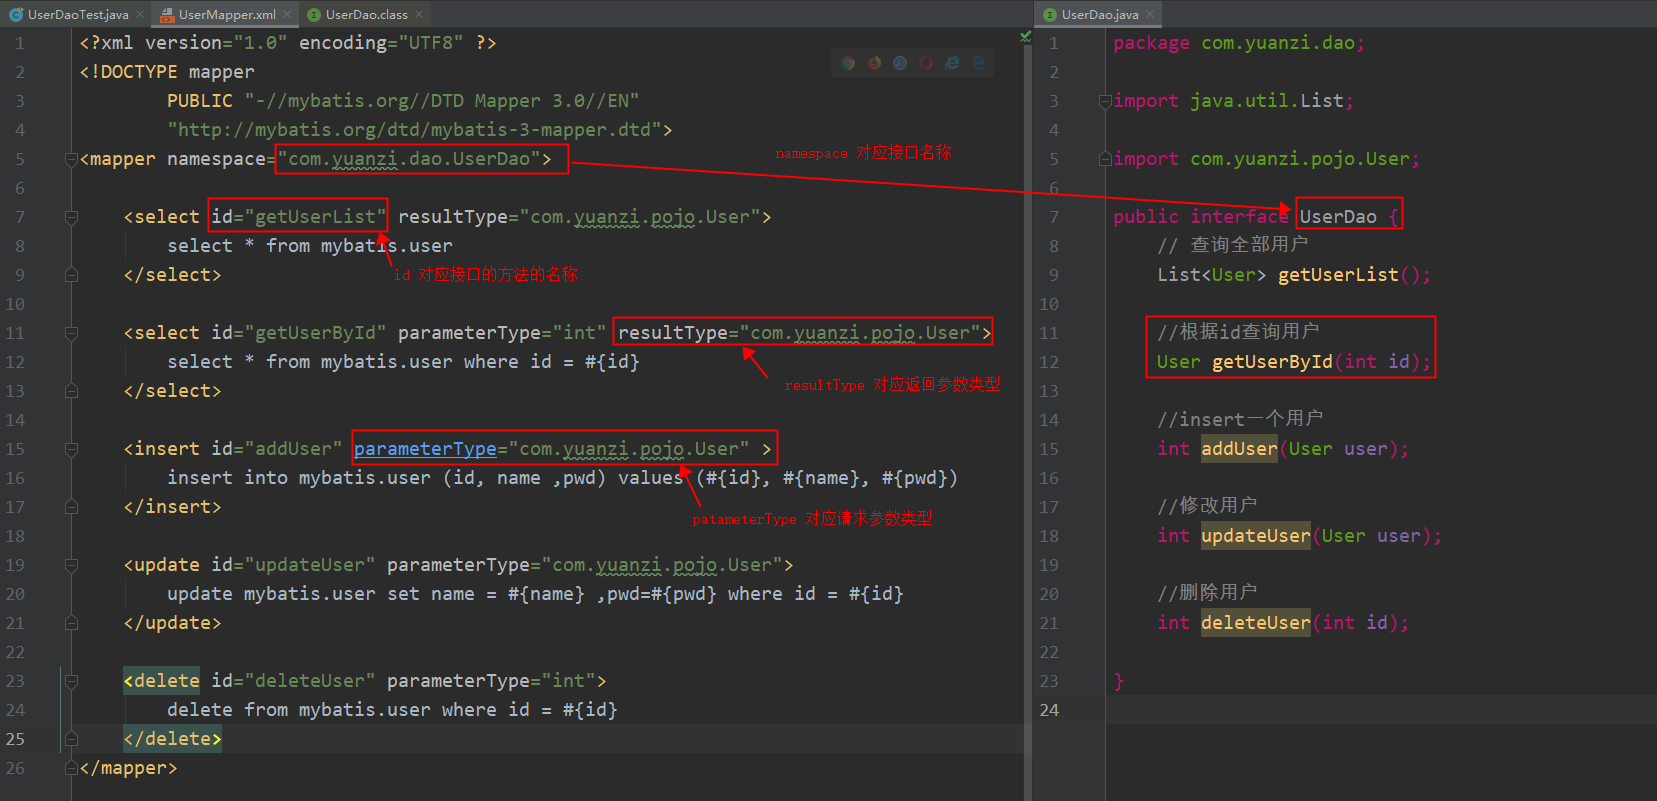Screen dimensions: 1657x801
Task: Collapse the closing update fold on line 21
Action: 71,623
